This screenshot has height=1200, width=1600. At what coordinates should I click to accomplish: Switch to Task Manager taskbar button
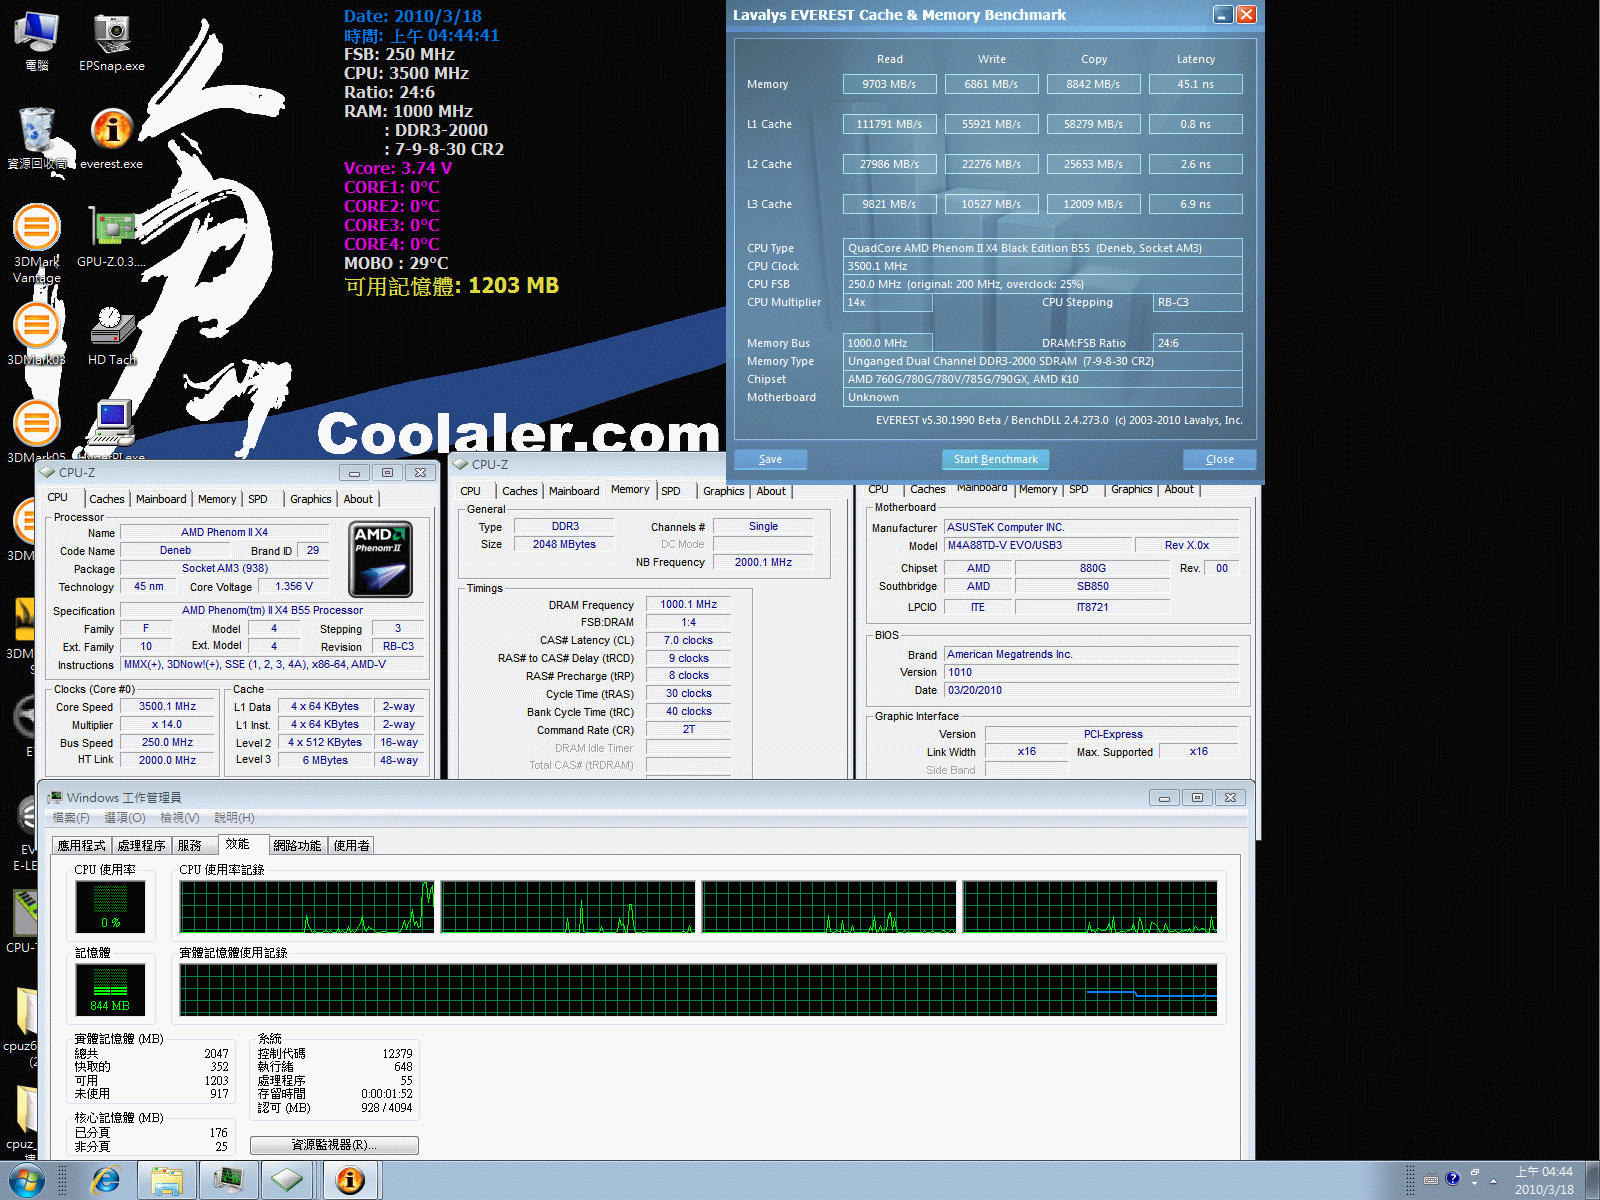pyautogui.click(x=229, y=1181)
